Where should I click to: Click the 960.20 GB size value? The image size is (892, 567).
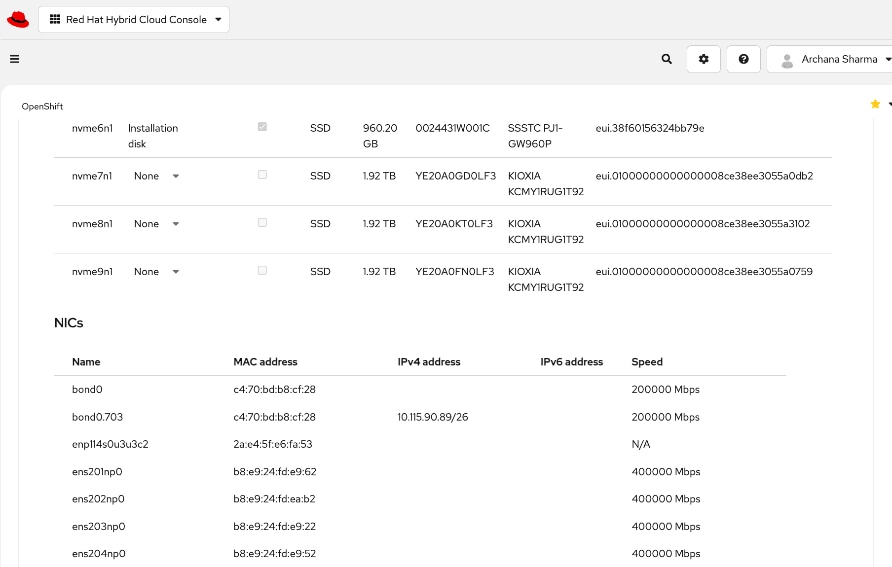(x=380, y=136)
